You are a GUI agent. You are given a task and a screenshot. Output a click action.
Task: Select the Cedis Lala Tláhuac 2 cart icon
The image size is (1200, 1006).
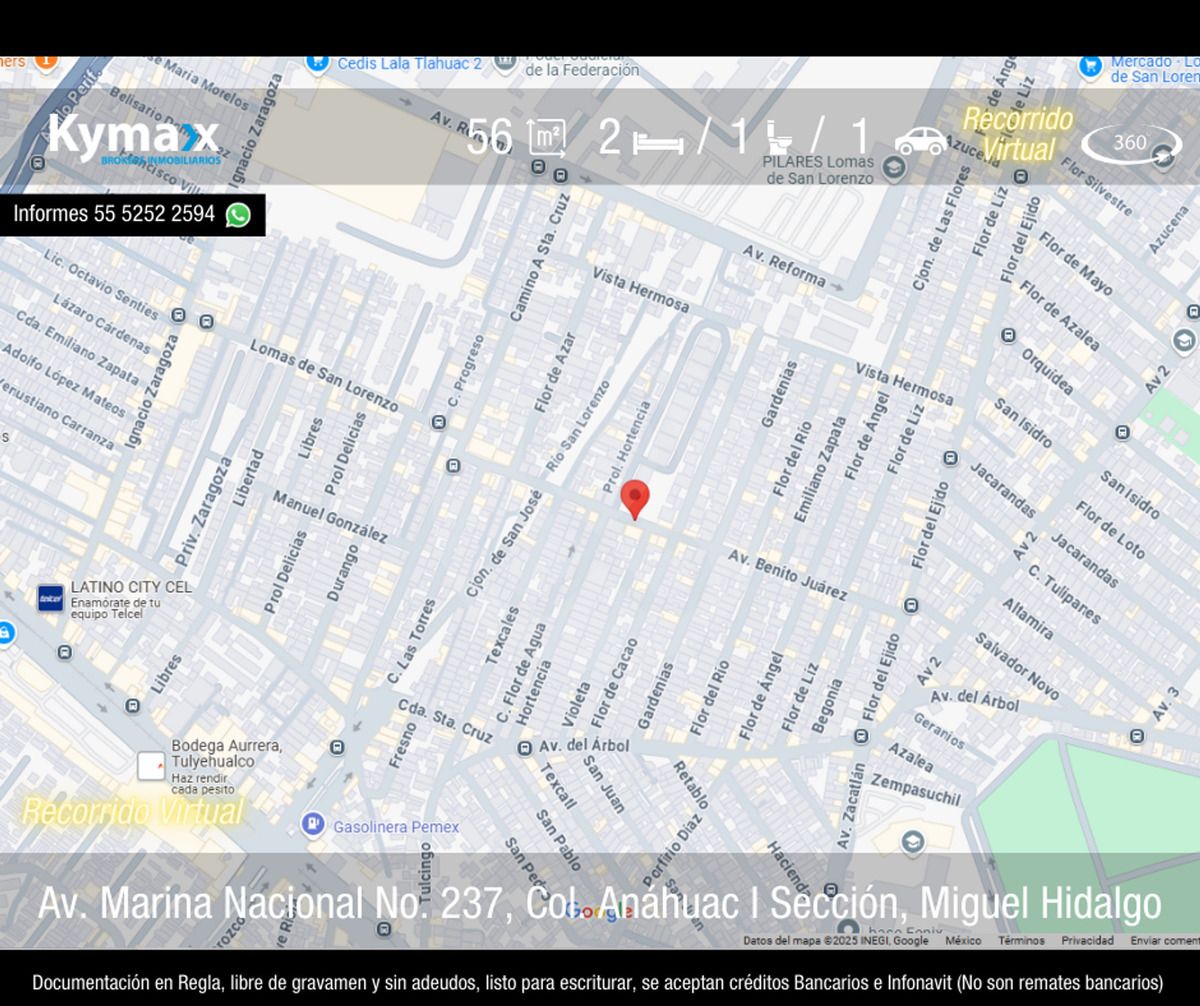point(317,62)
